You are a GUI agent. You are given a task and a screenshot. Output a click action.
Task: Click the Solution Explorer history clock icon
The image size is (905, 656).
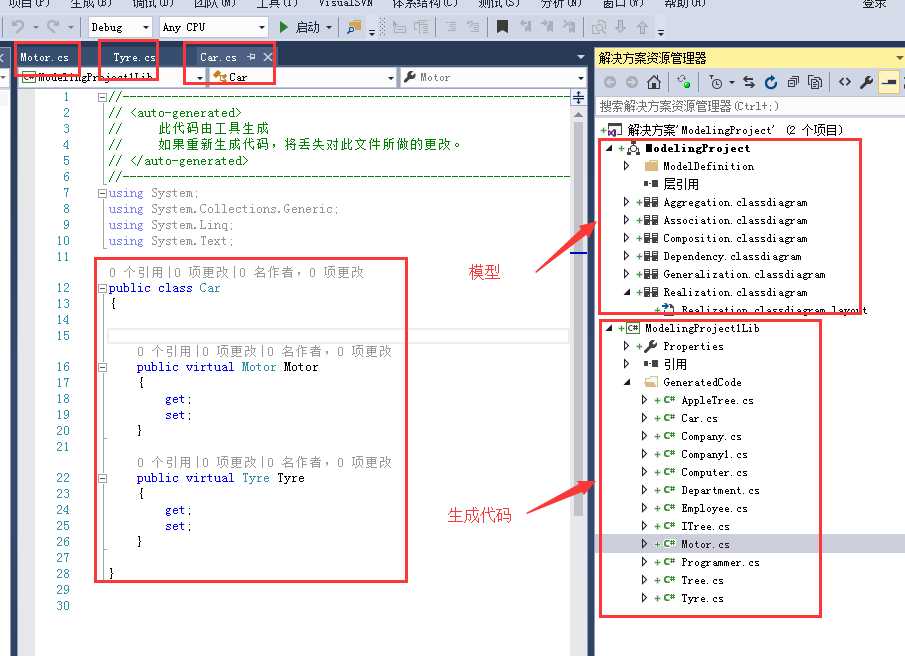pyautogui.click(x=716, y=83)
